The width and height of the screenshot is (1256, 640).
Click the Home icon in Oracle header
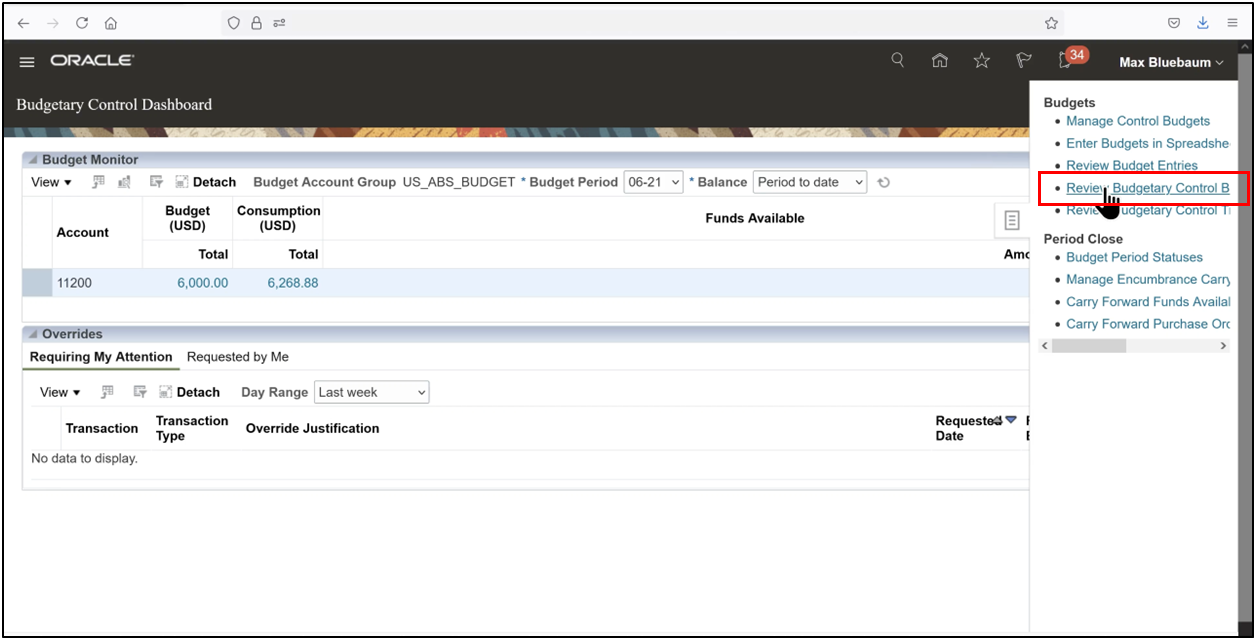pos(940,60)
